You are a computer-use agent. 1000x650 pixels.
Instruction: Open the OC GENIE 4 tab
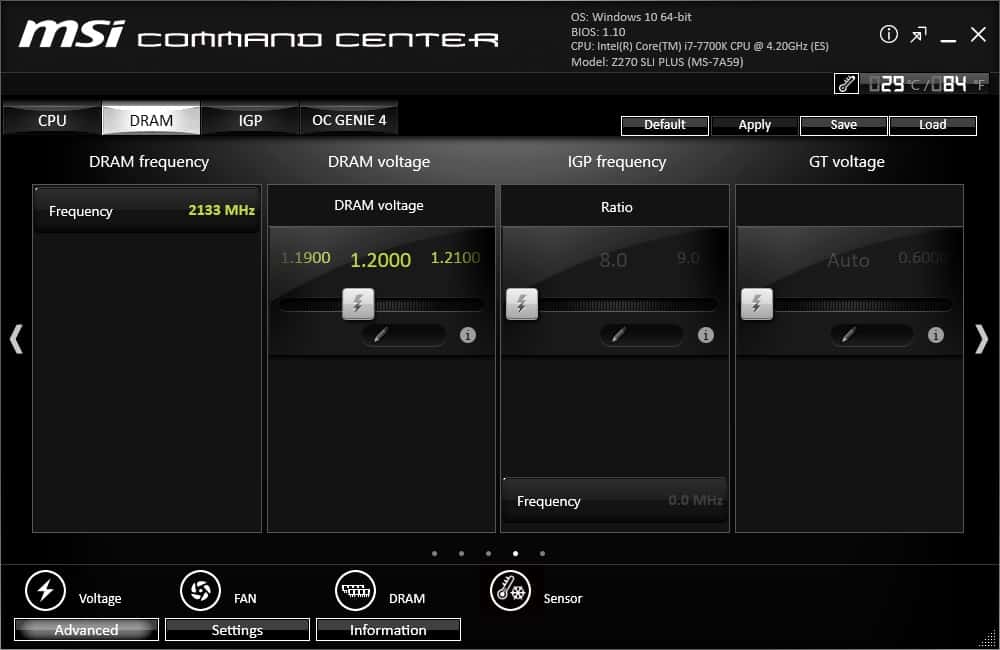(x=349, y=120)
